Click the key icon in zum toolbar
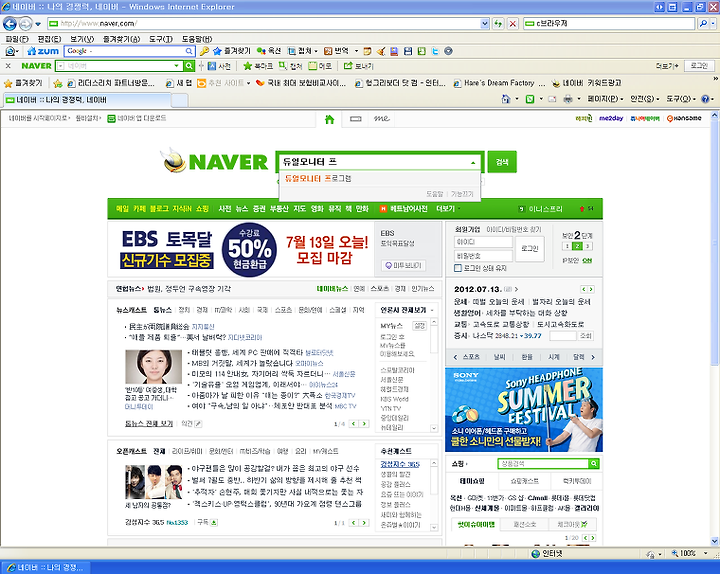720x574 pixels. pyautogui.click(x=204, y=51)
